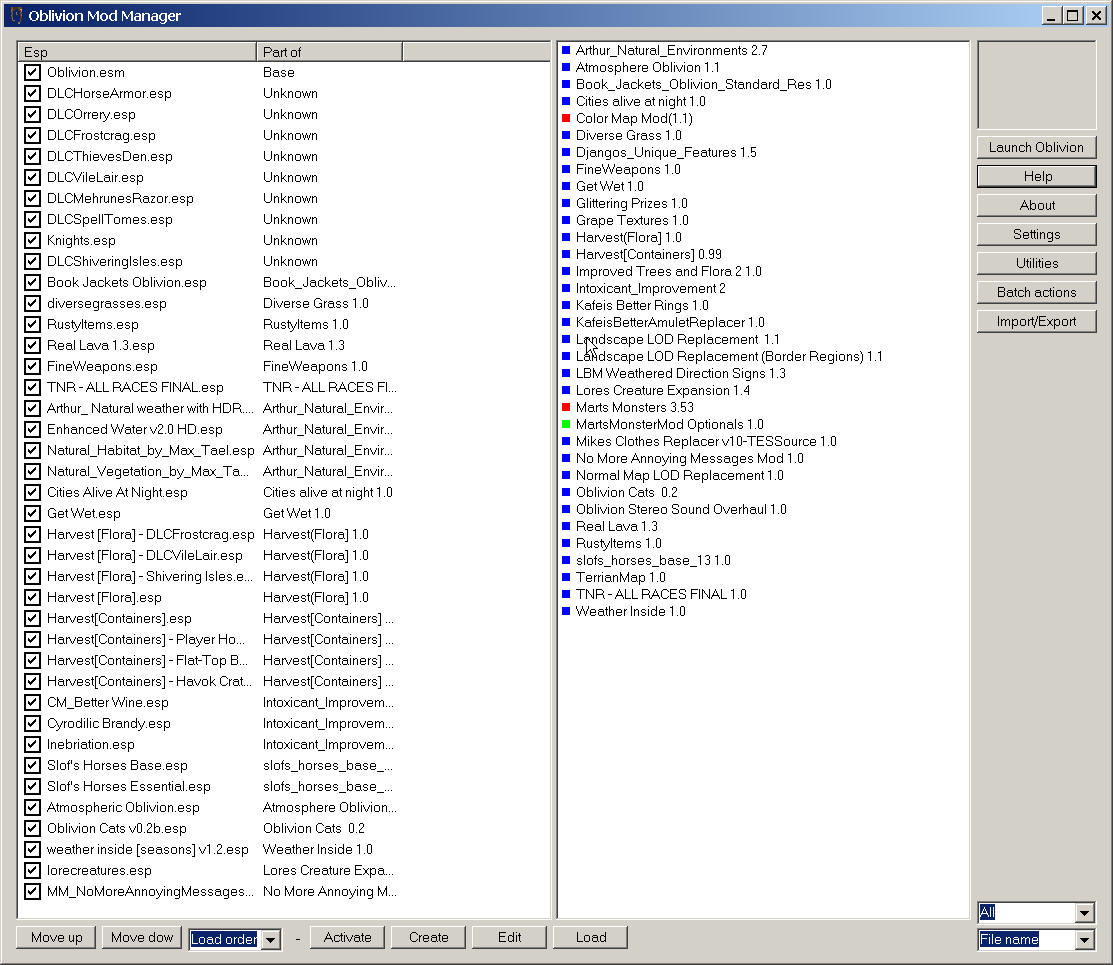The width and height of the screenshot is (1113, 965).
Task: Click the blue square beside Weather Inside 1.0 mod
Action: (x=566, y=611)
